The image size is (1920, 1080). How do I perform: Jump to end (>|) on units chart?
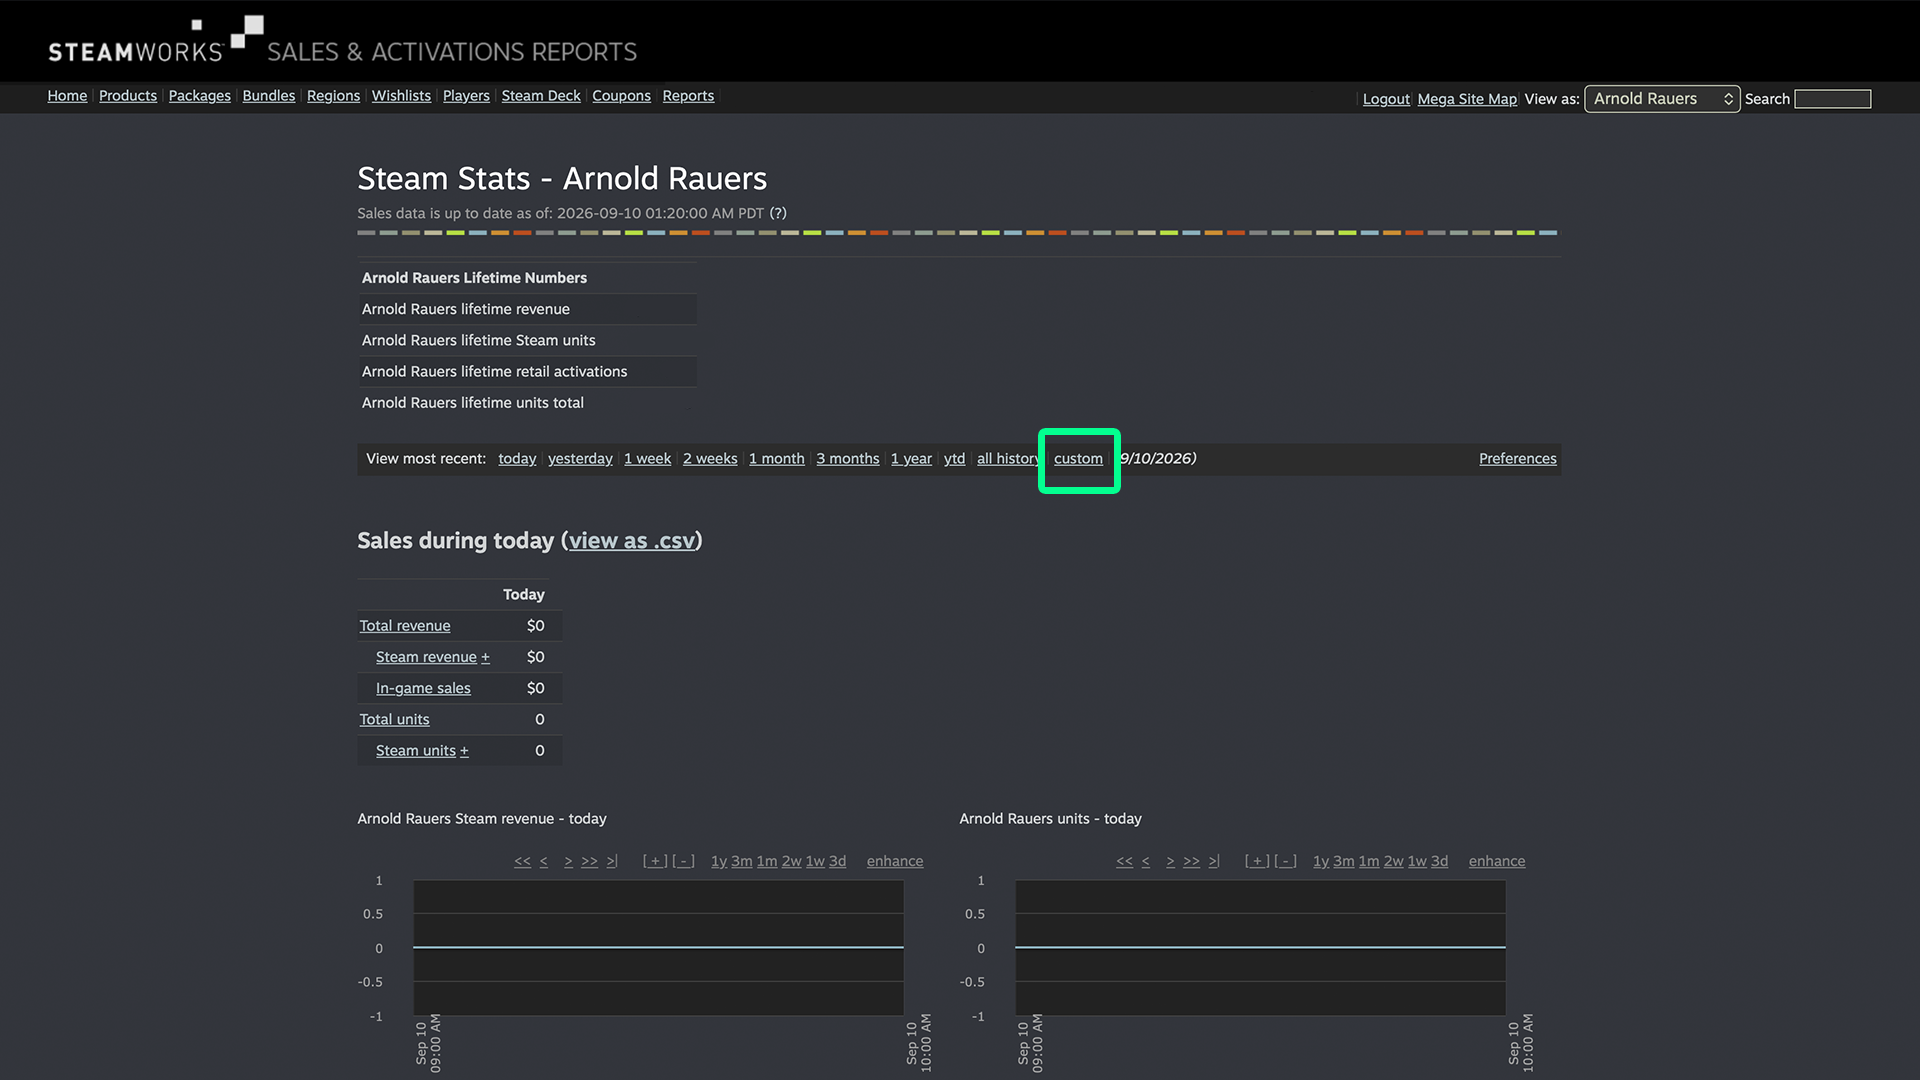(1214, 861)
